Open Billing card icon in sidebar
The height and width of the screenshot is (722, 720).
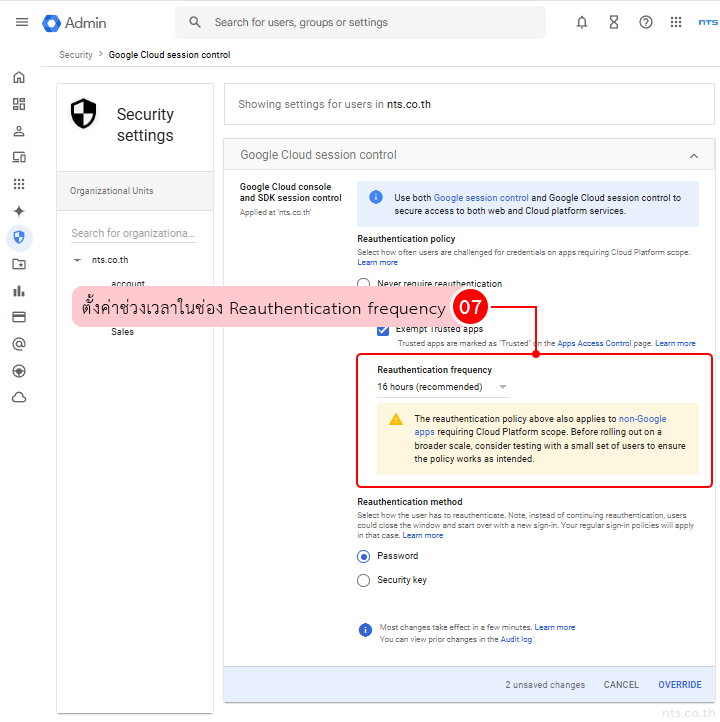tap(19, 317)
